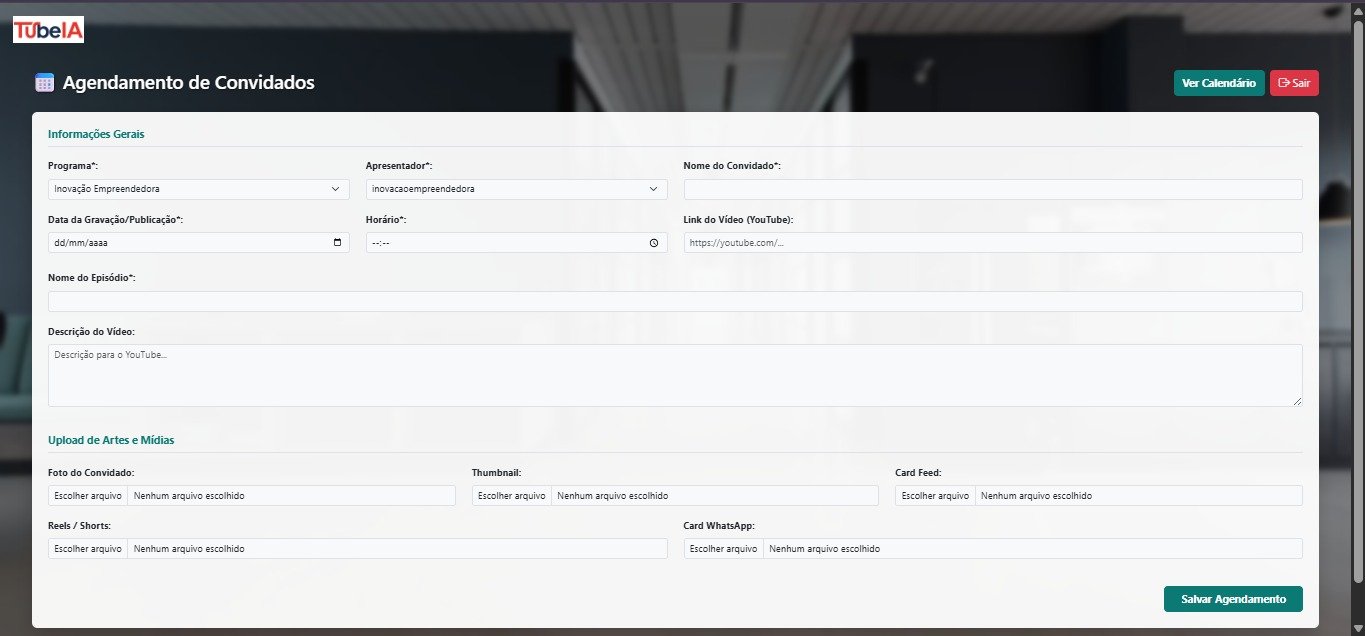
Task: Expand the Apresentador dropdown
Action: click(x=517, y=189)
